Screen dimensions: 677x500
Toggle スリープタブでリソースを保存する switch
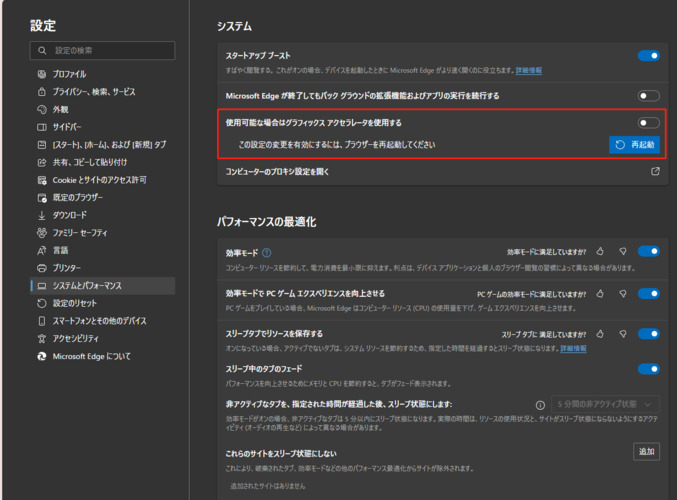(649, 334)
